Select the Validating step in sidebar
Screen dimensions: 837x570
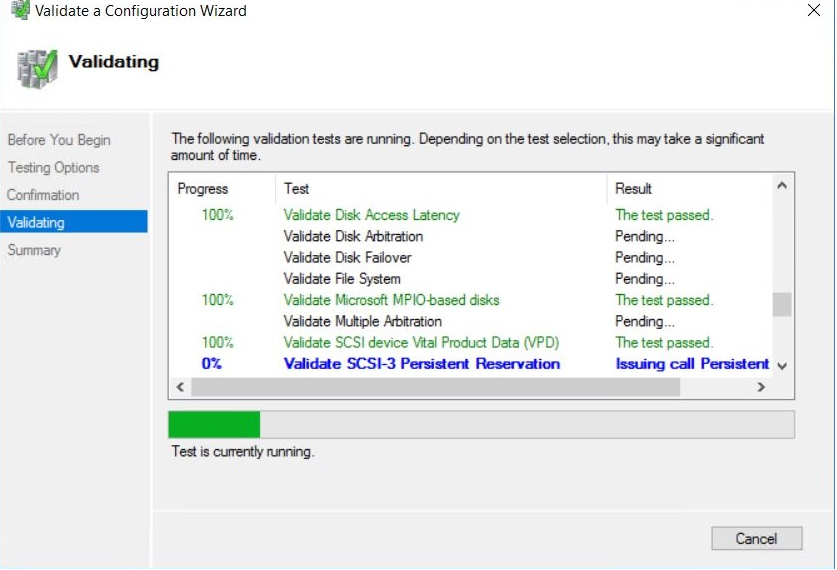[x=36, y=222]
